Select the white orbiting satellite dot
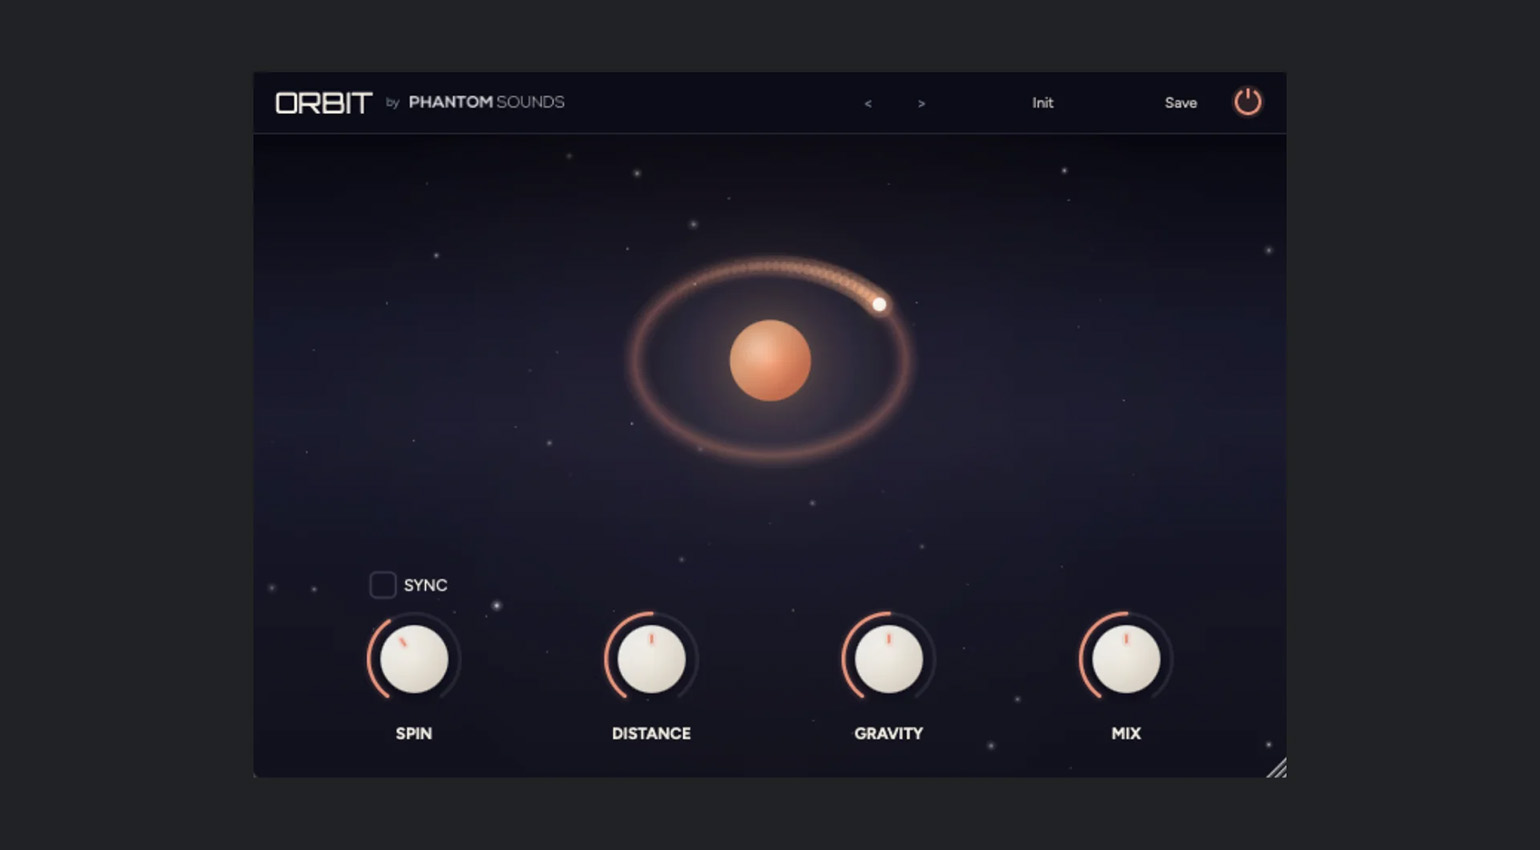1540x850 pixels. point(879,304)
